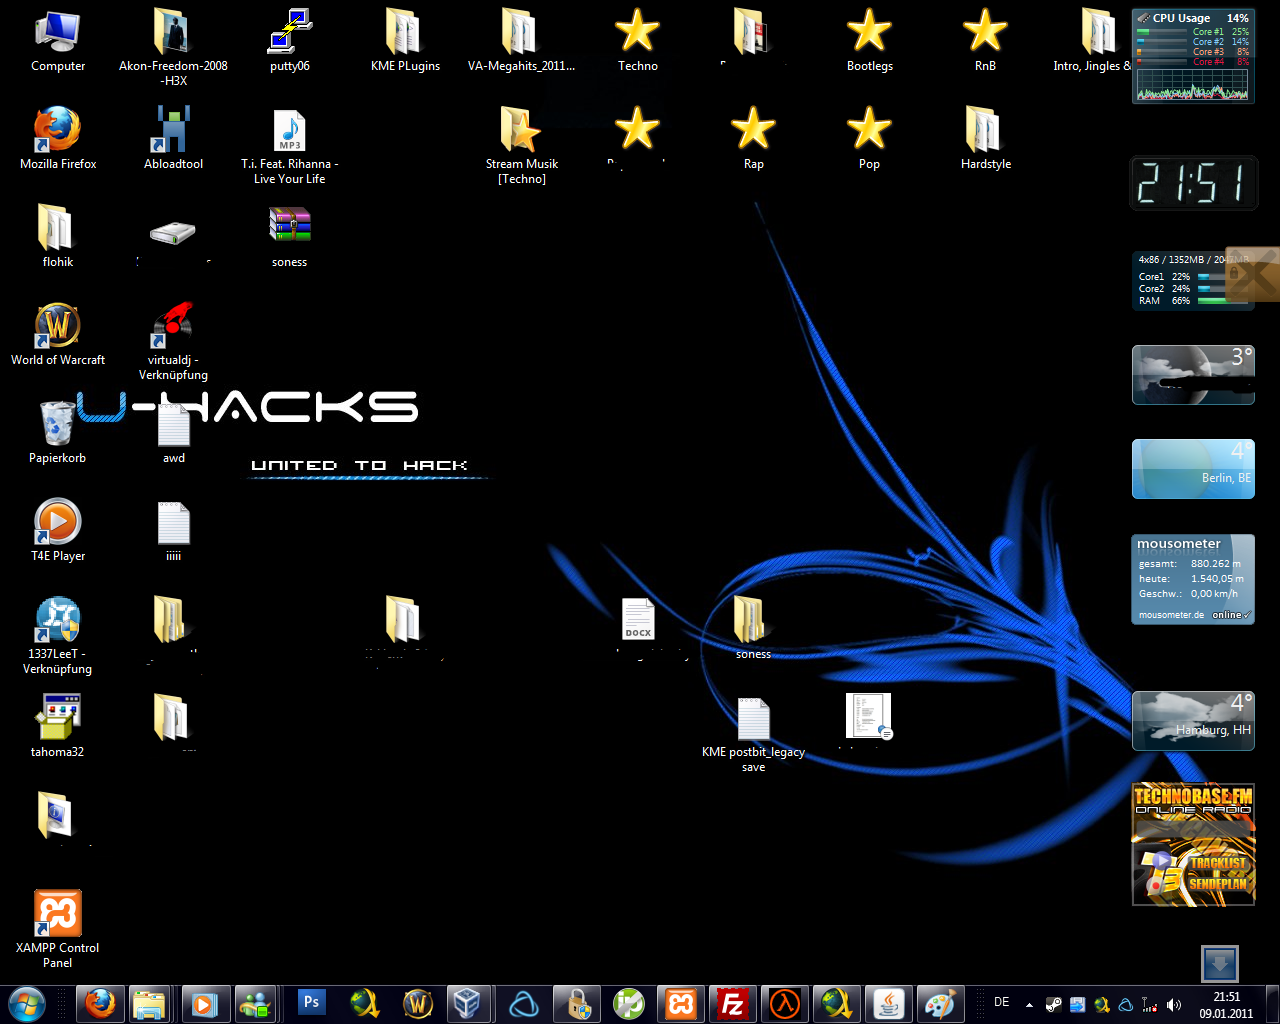Screen dimensions: 1280x1024
Task: Click the Abloadtool desktop icon
Action: point(173,130)
